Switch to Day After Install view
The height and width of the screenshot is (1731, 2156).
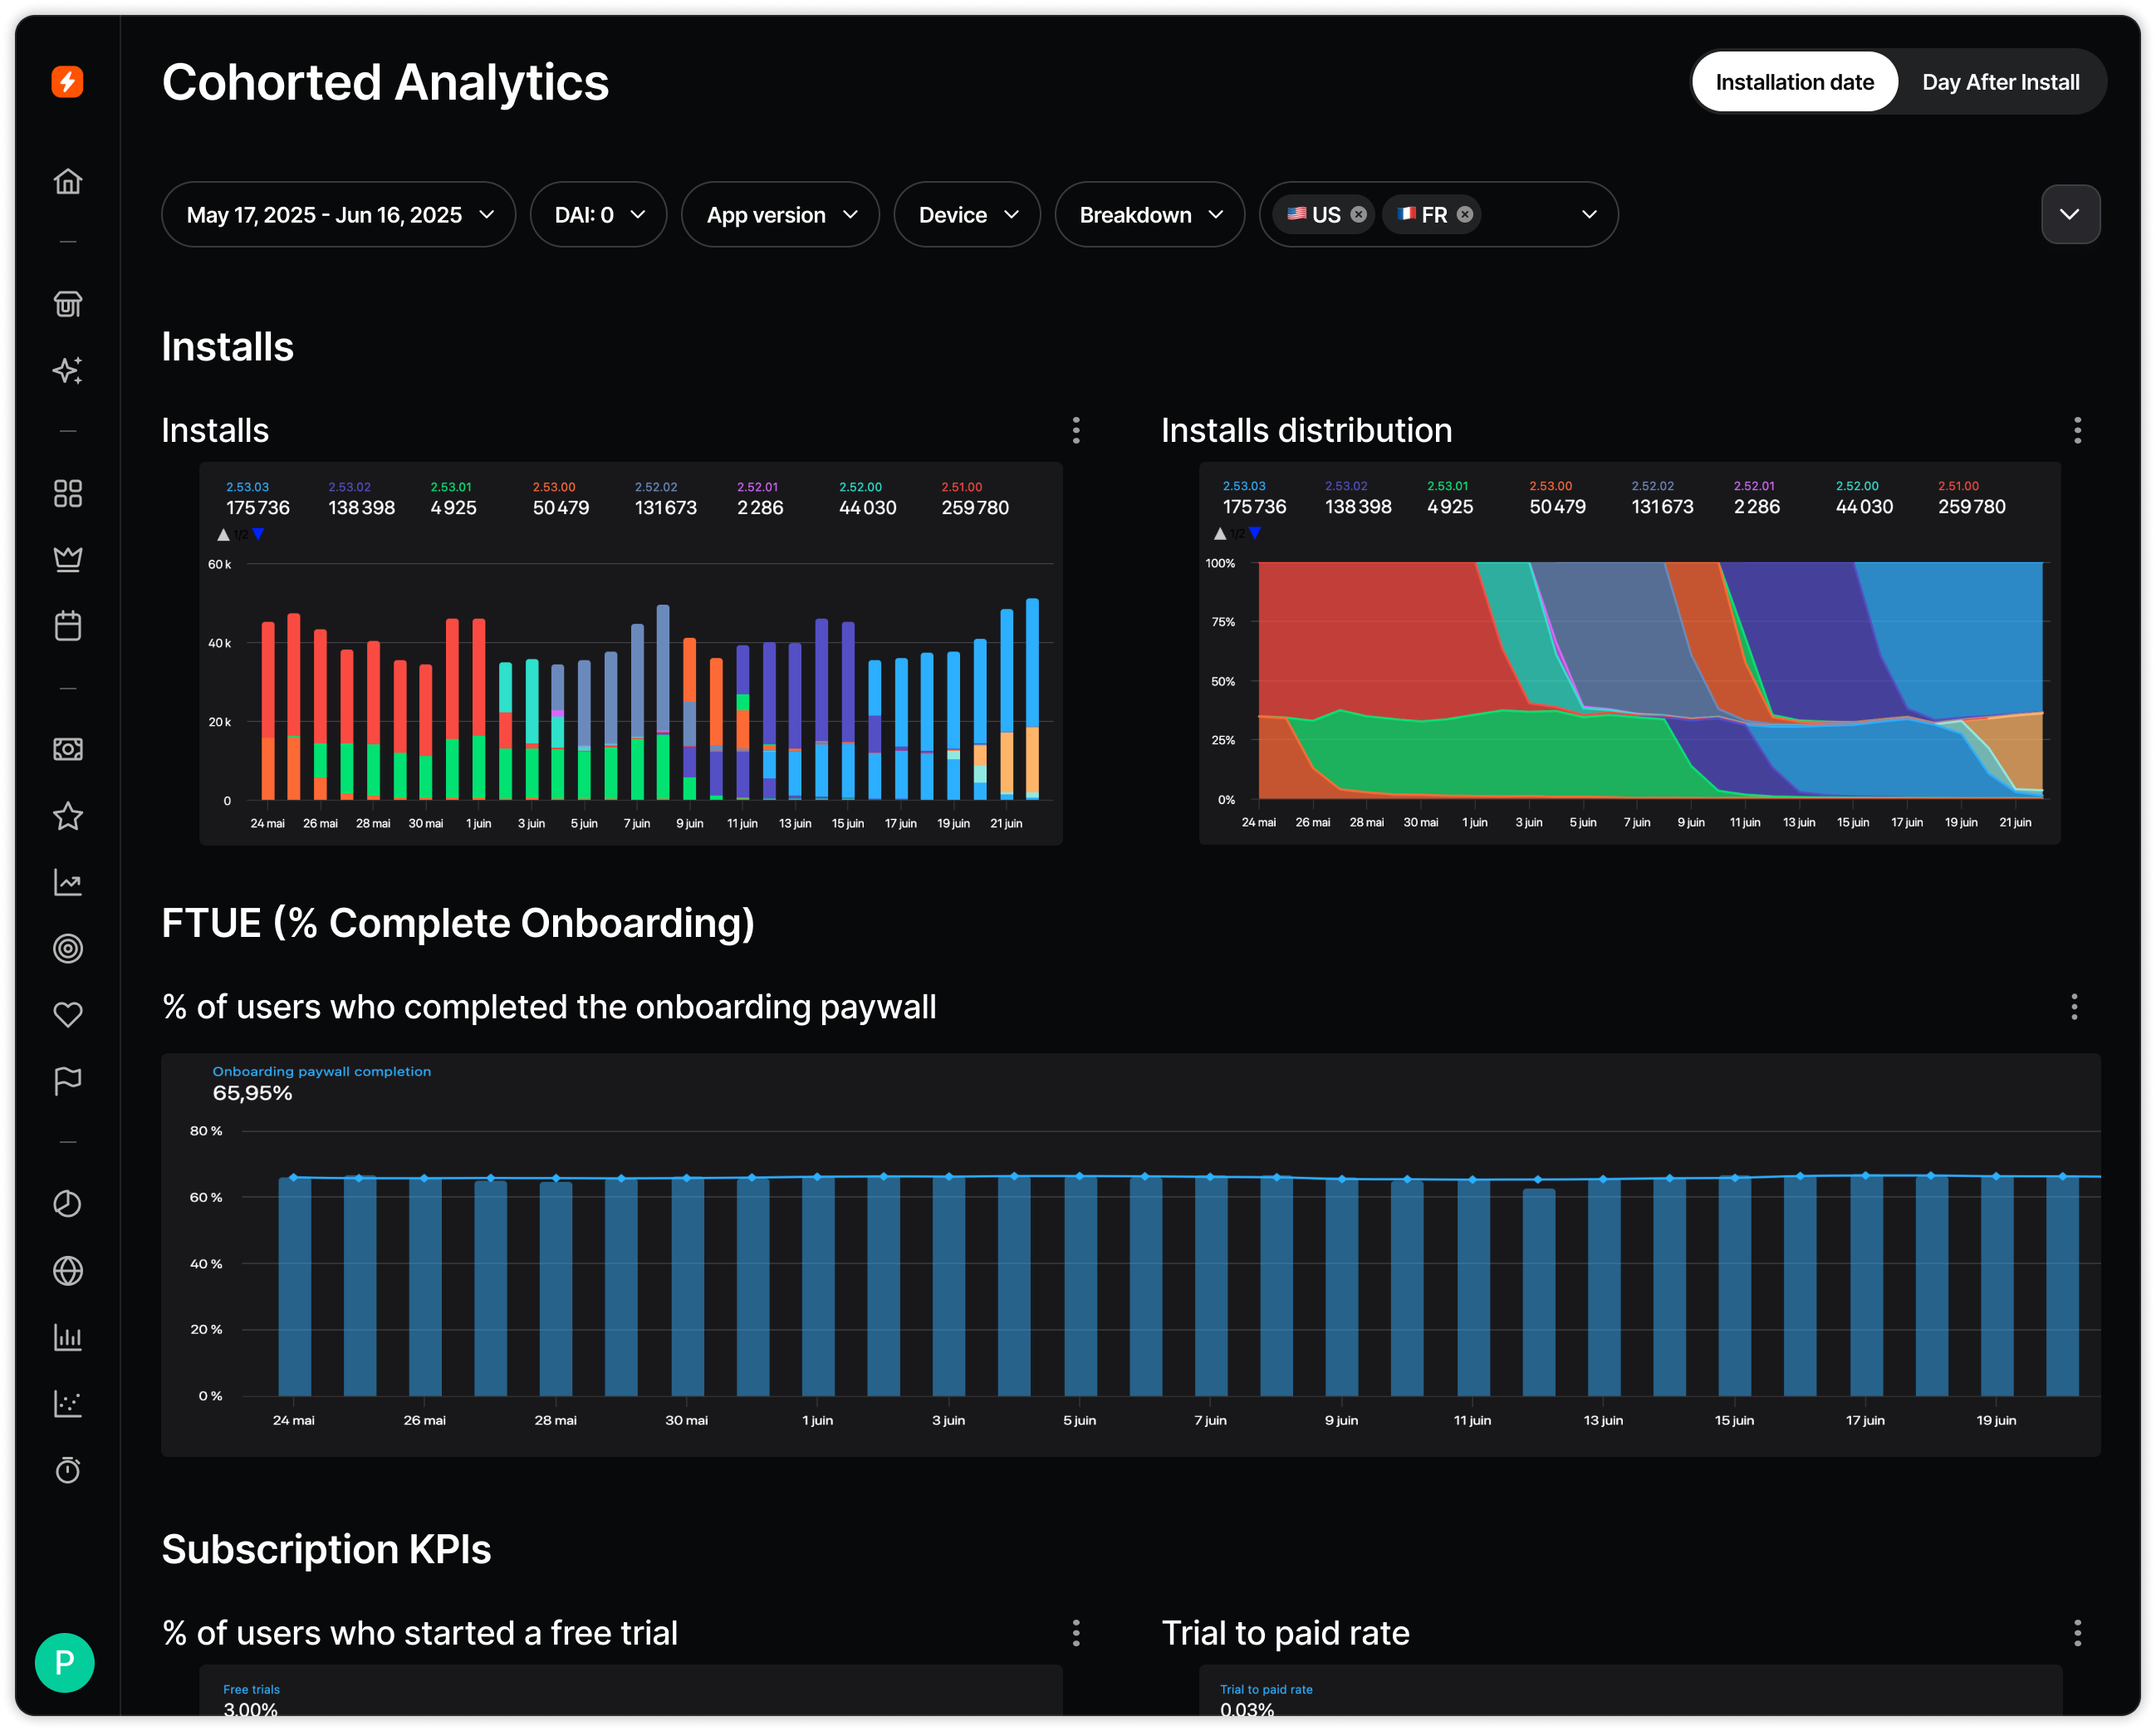pyautogui.click(x=2000, y=82)
